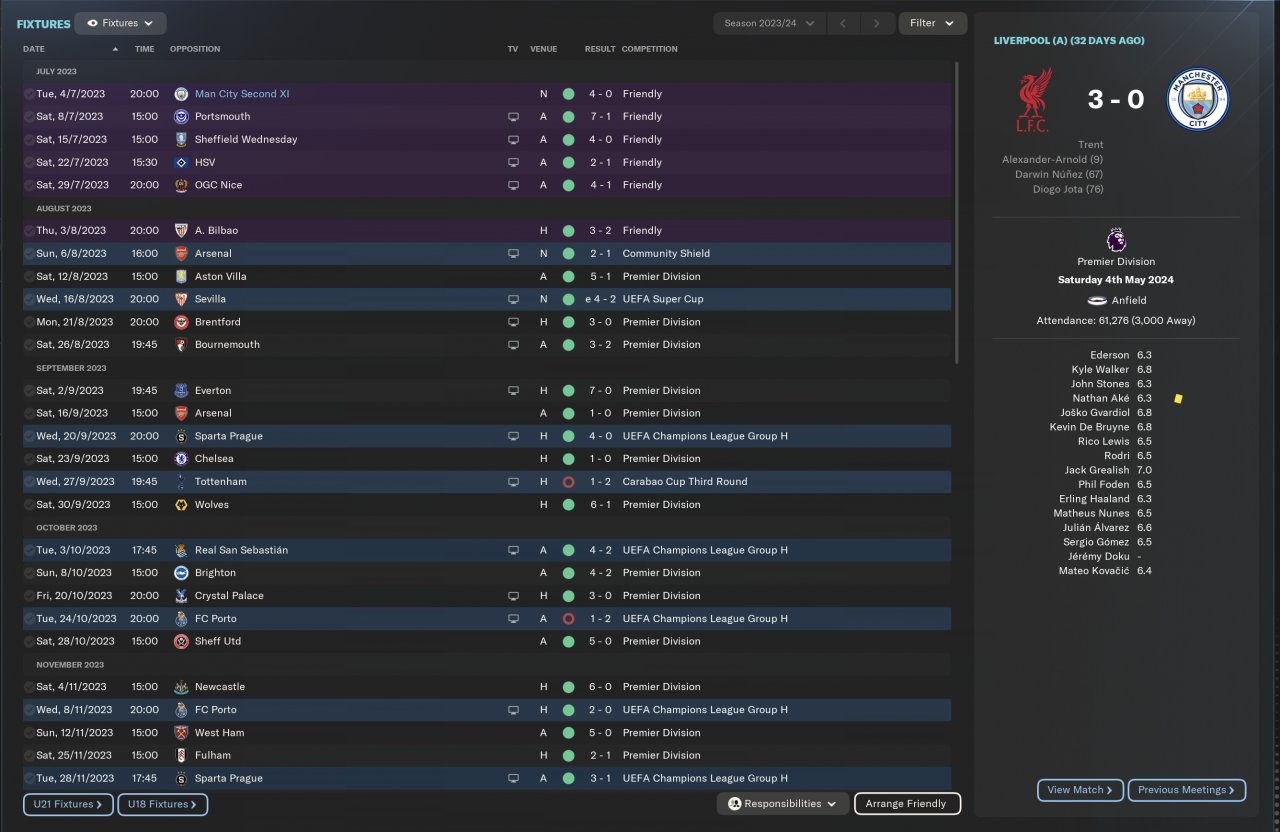The height and width of the screenshot is (832, 1280).
Task: Click the Arrange Friendly button
Action: [x=906, y=804]
